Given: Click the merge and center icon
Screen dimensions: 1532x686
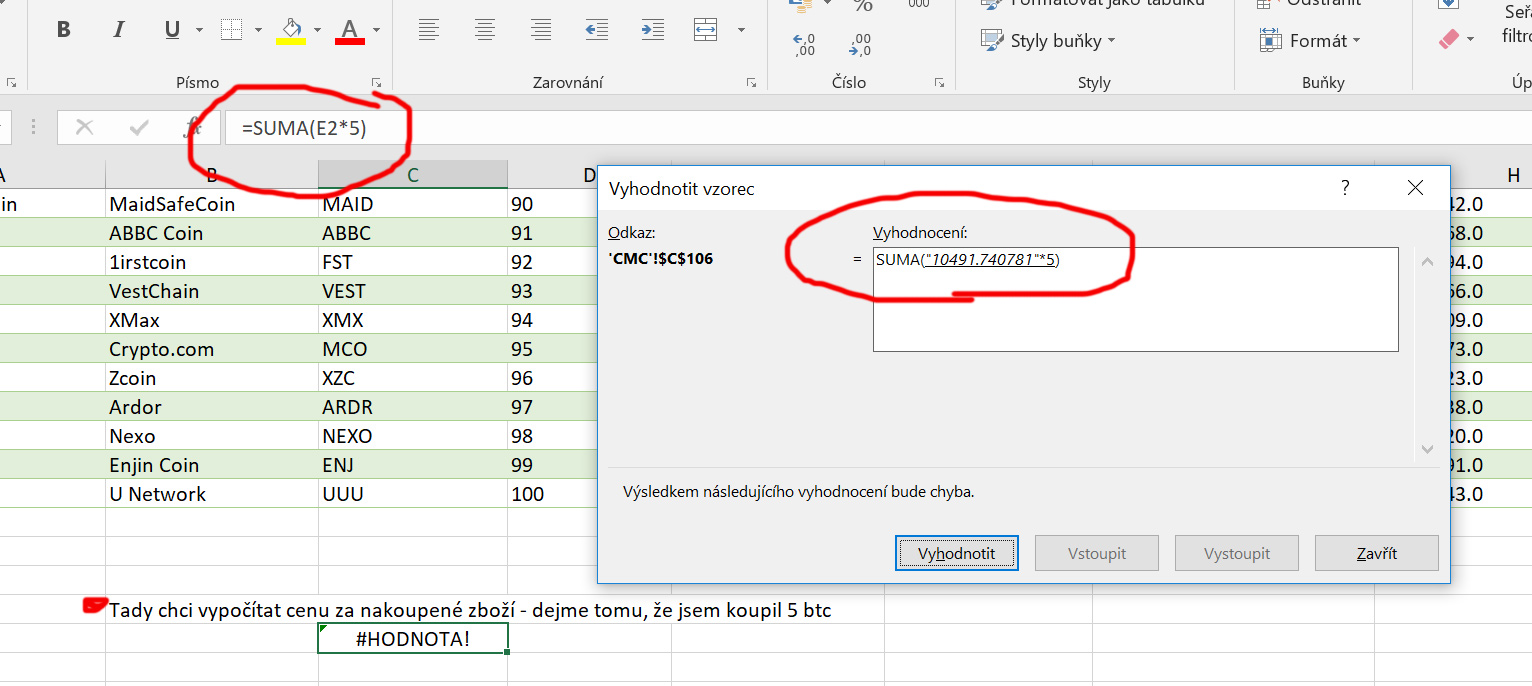Looking at the screenshot, I should pyautogui.click(x=706, y=30).
